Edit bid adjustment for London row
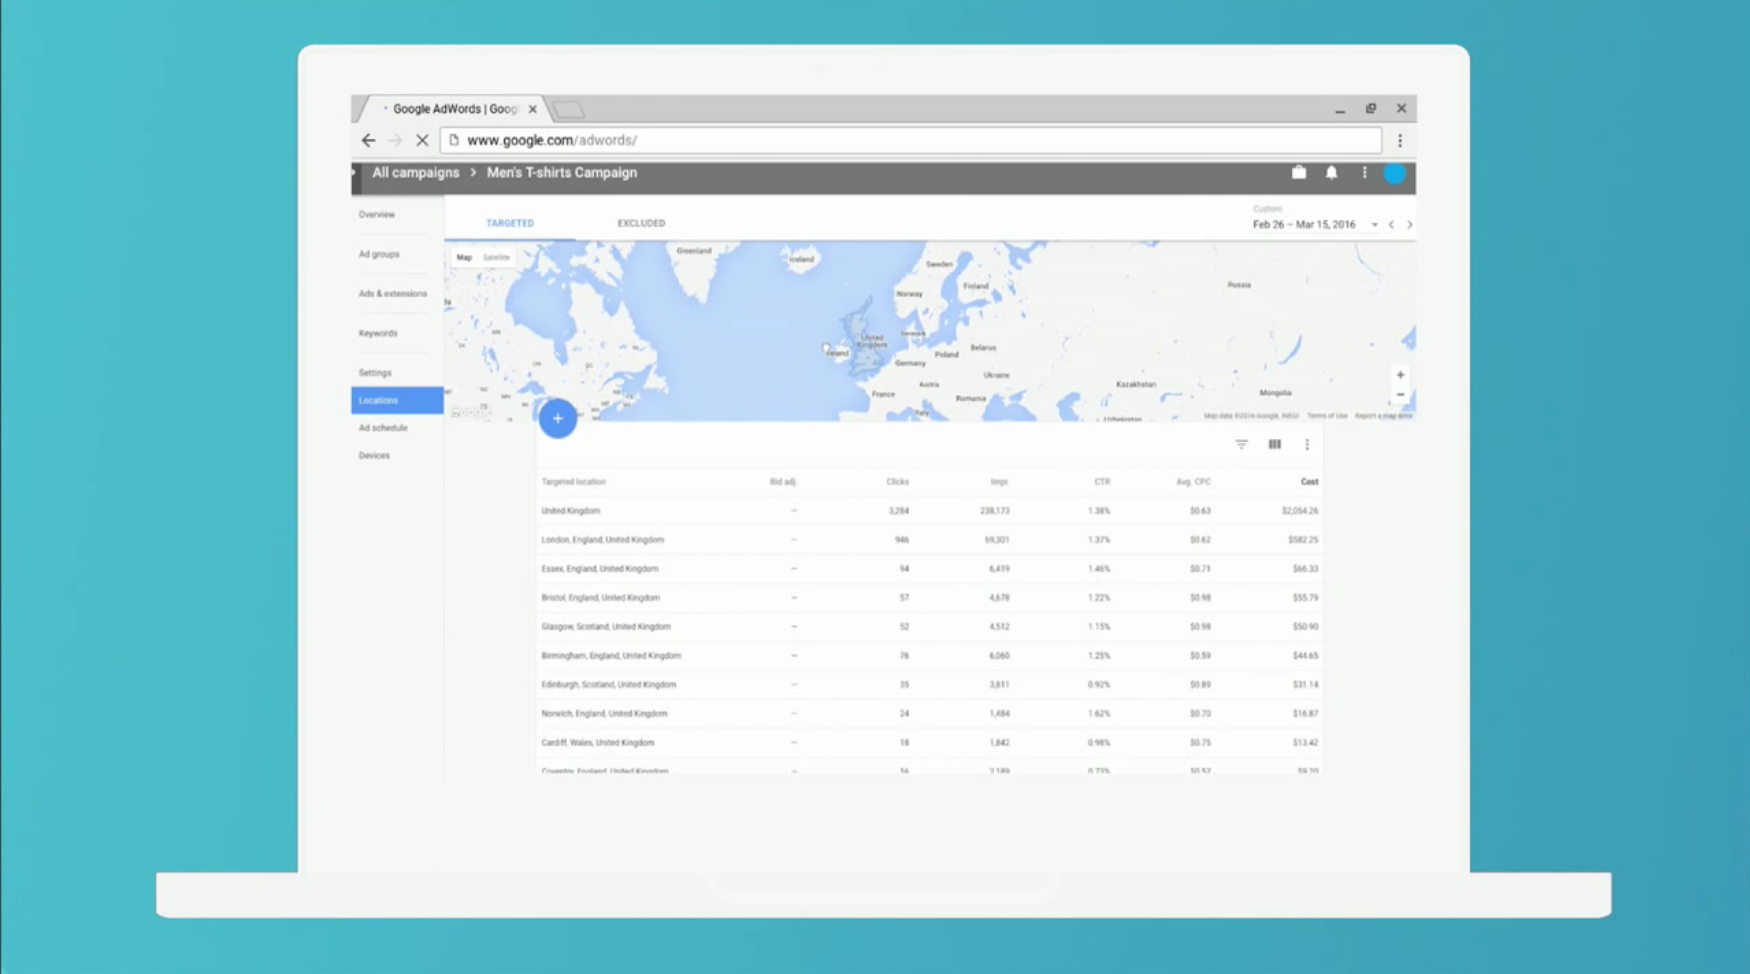 pyautogui.click(x=794, y=540)
